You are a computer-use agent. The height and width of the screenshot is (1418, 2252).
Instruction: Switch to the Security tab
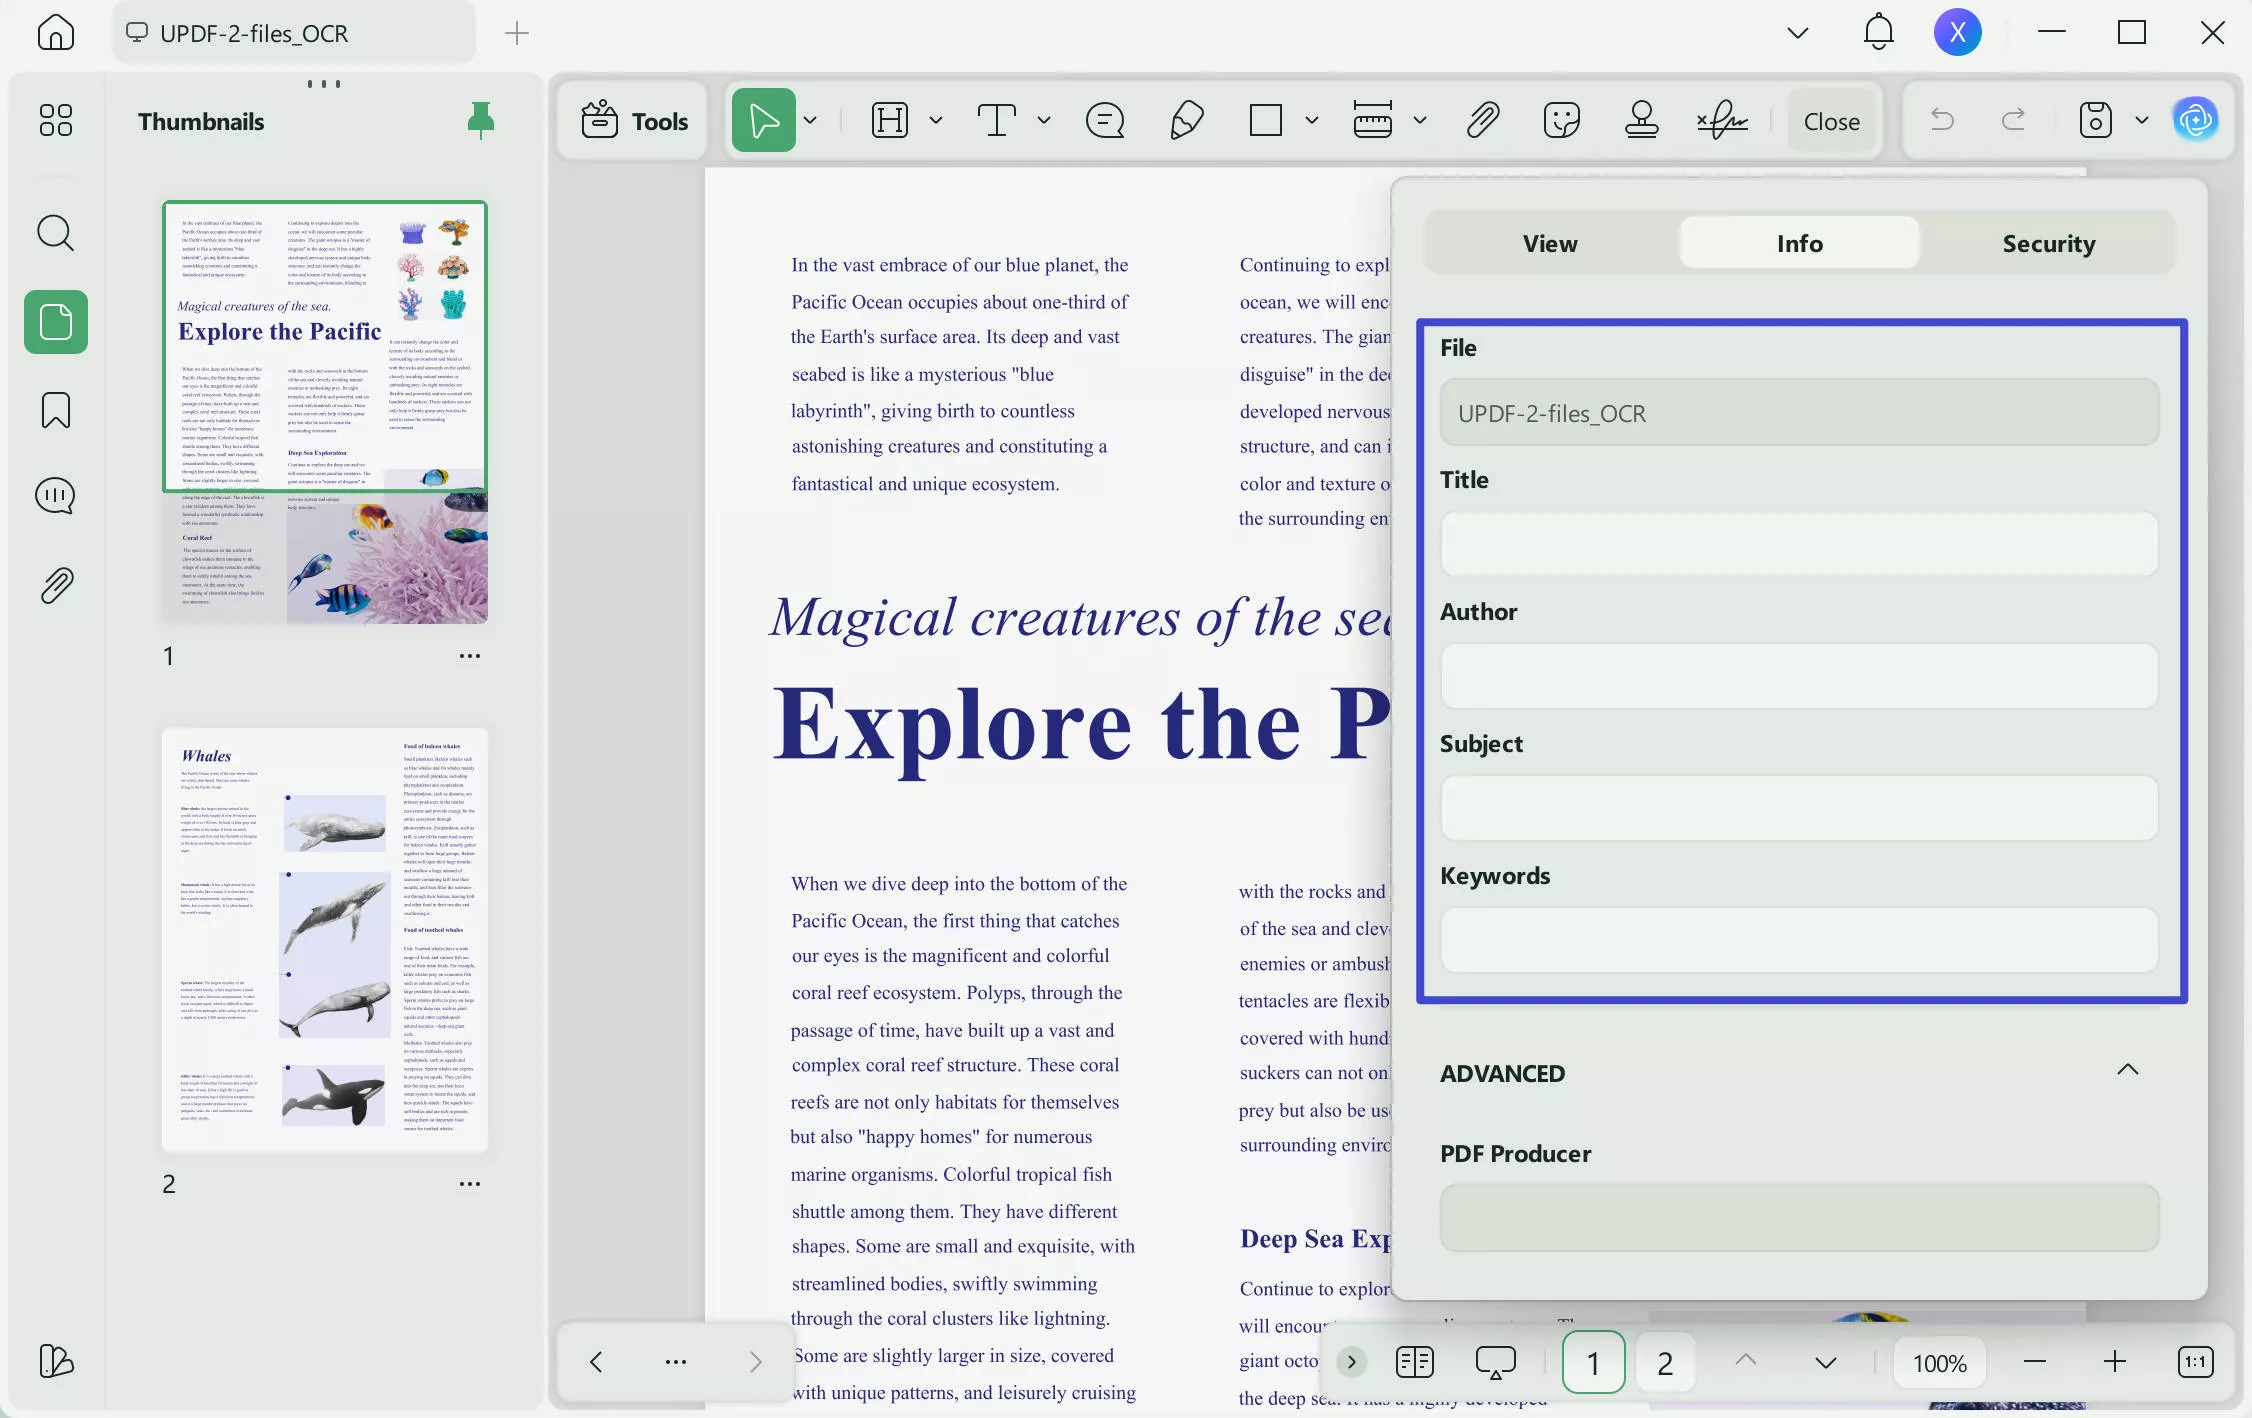2048,242
